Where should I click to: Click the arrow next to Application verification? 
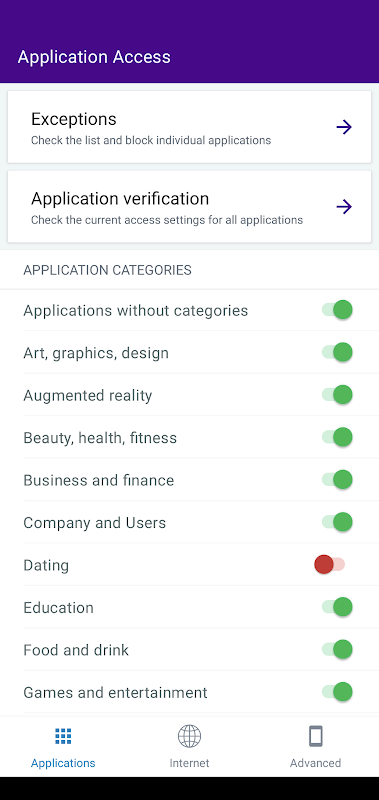(x=344, y=207)
